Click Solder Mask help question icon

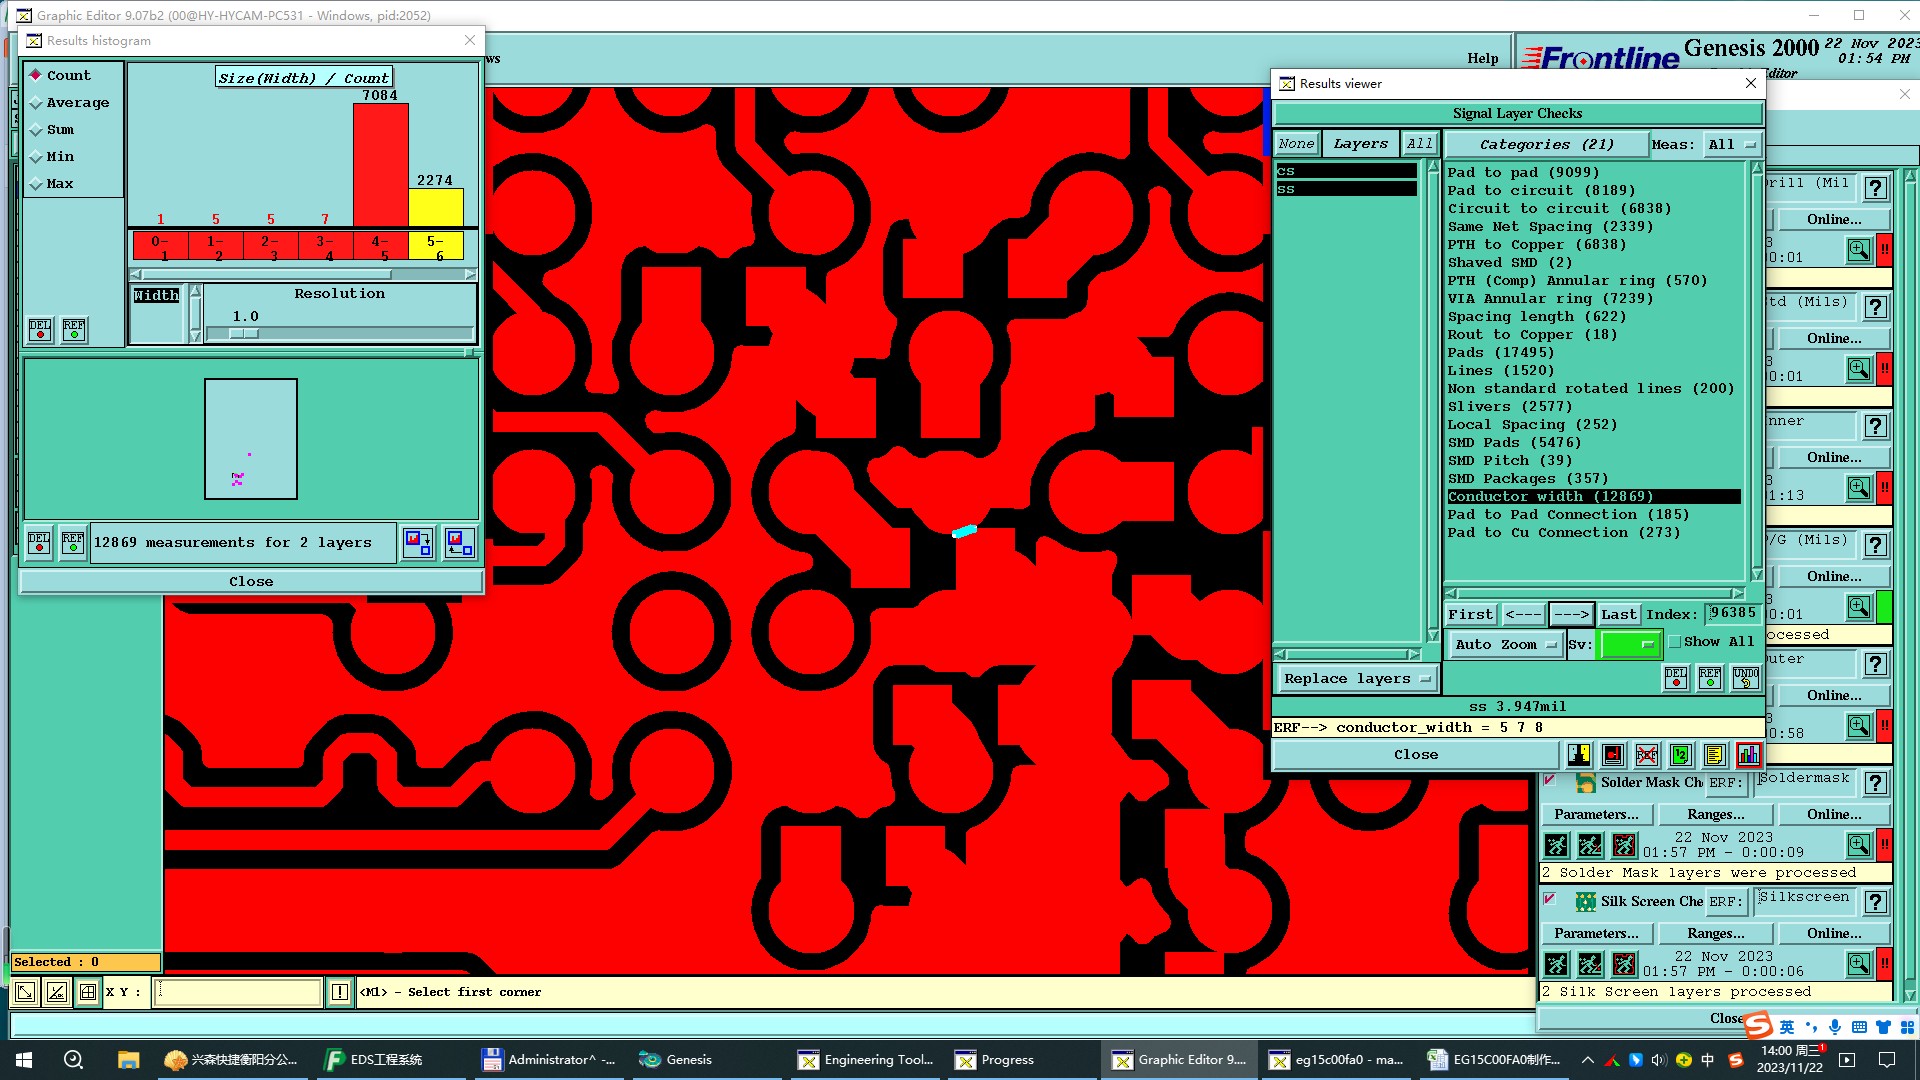click(x=1876, y=783)
